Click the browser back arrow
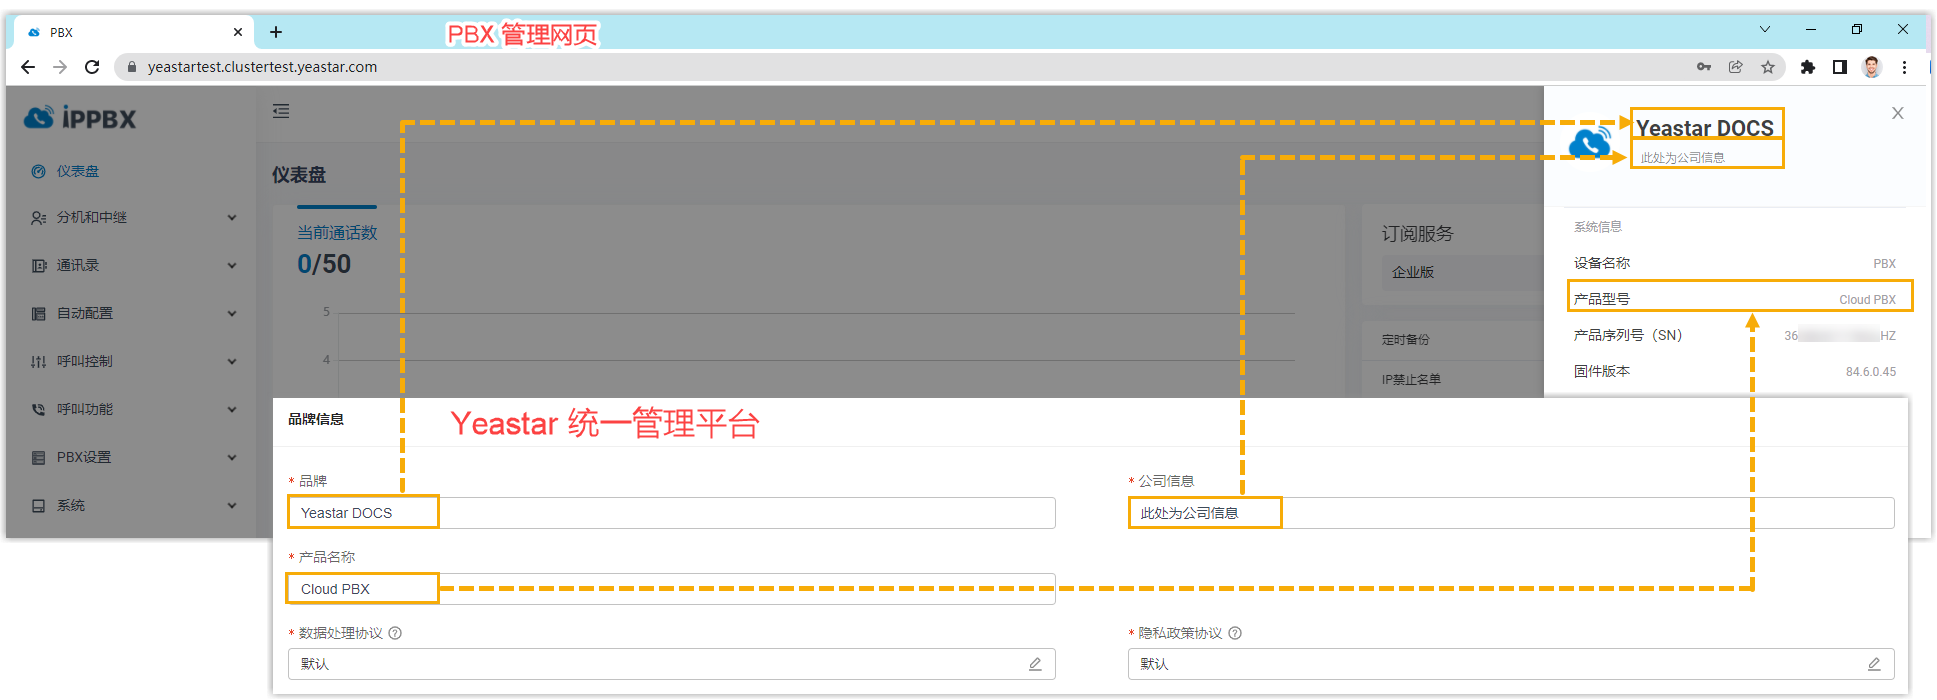Image resolution: width=1937 pixels, height=700 pixels. pos(28,67)
